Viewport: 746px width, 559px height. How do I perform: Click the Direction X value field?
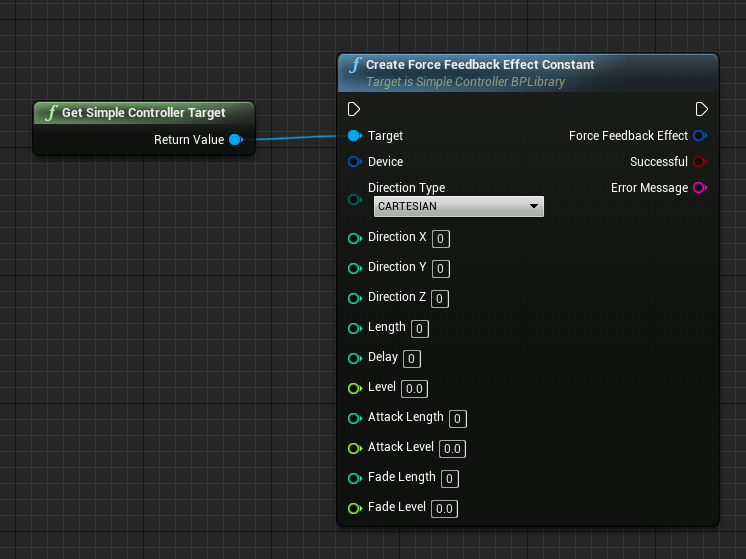(x=440, y=238)
